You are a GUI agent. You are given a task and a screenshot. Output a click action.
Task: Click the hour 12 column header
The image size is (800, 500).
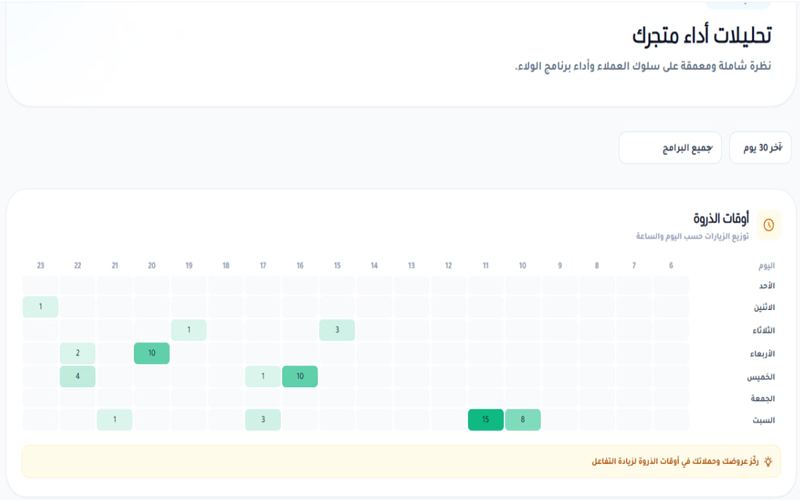point(448,265)
